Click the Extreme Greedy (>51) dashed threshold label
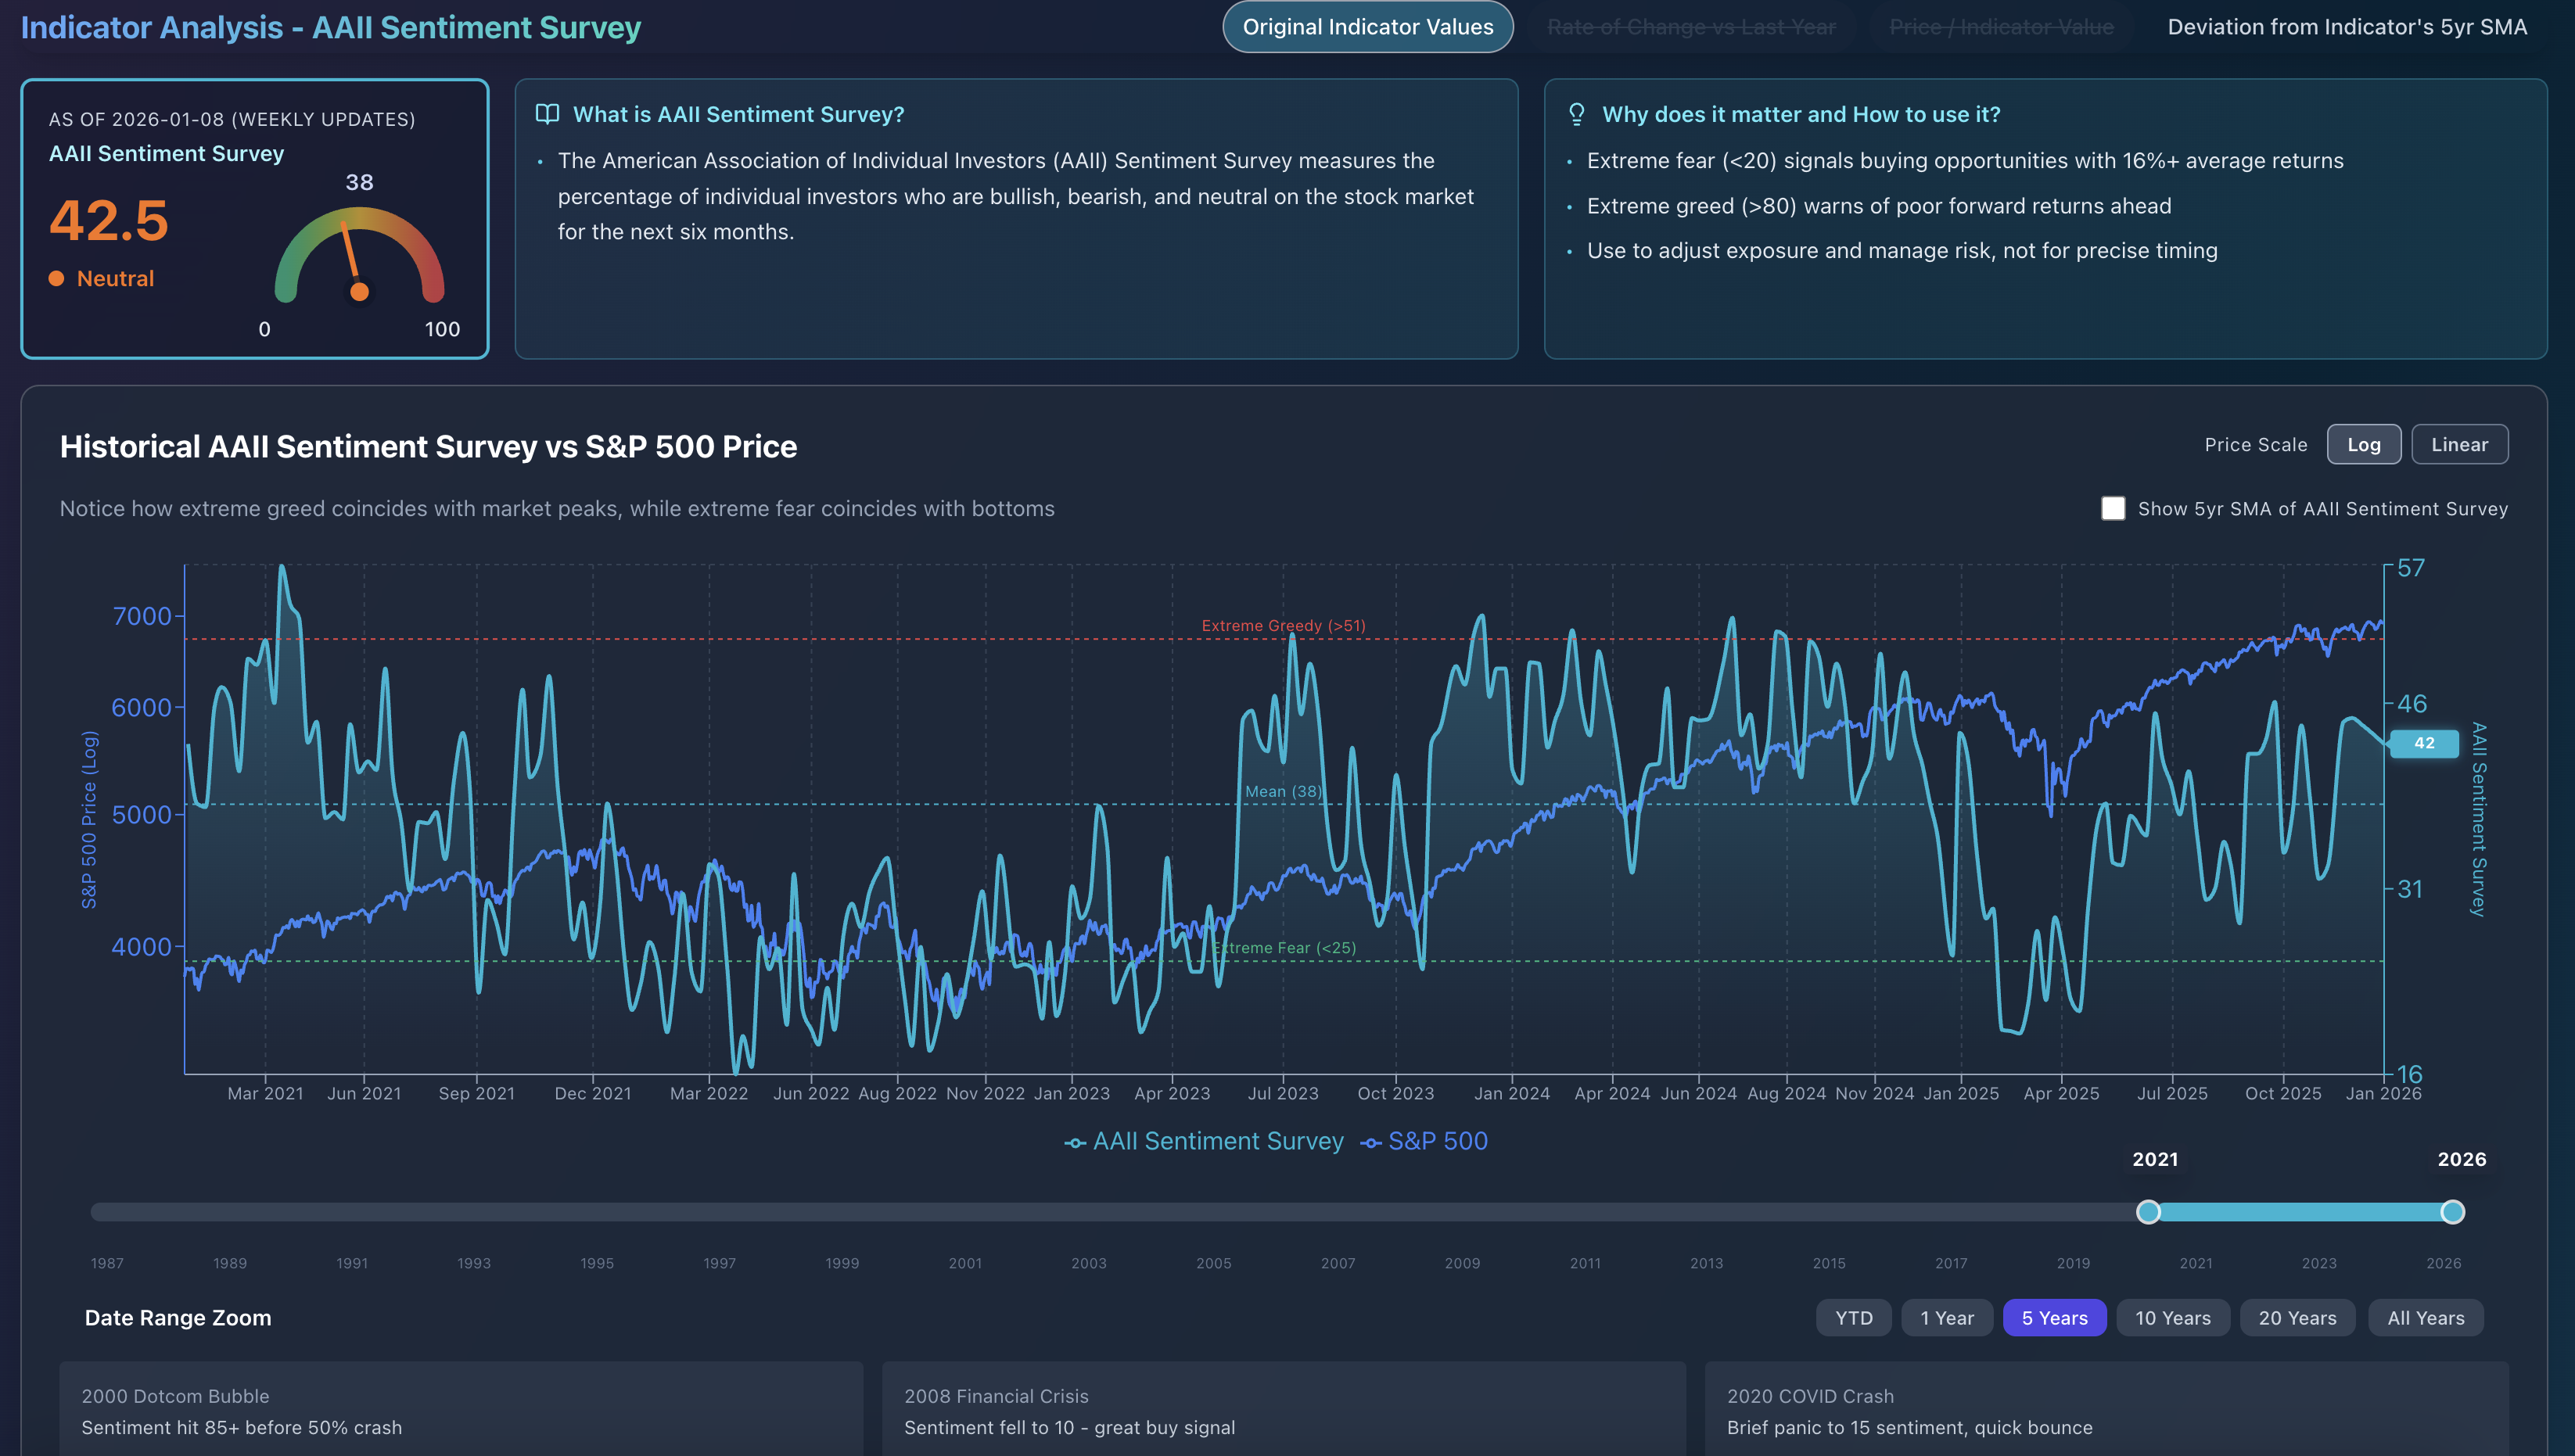Viewport: 2575px width, 1456px height. tap(1283, 625)
